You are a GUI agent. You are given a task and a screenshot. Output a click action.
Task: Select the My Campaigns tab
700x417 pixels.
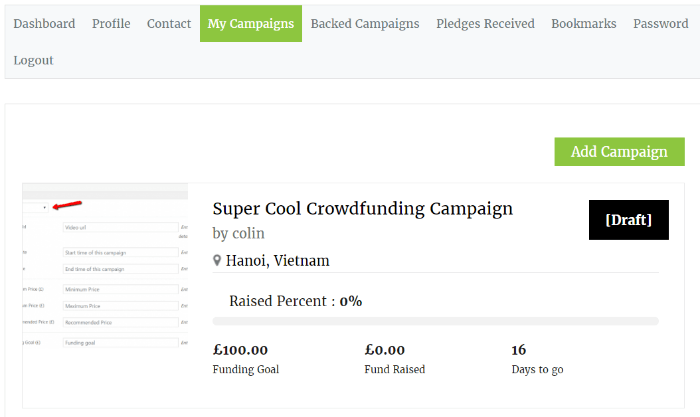[x=251, y=24]
